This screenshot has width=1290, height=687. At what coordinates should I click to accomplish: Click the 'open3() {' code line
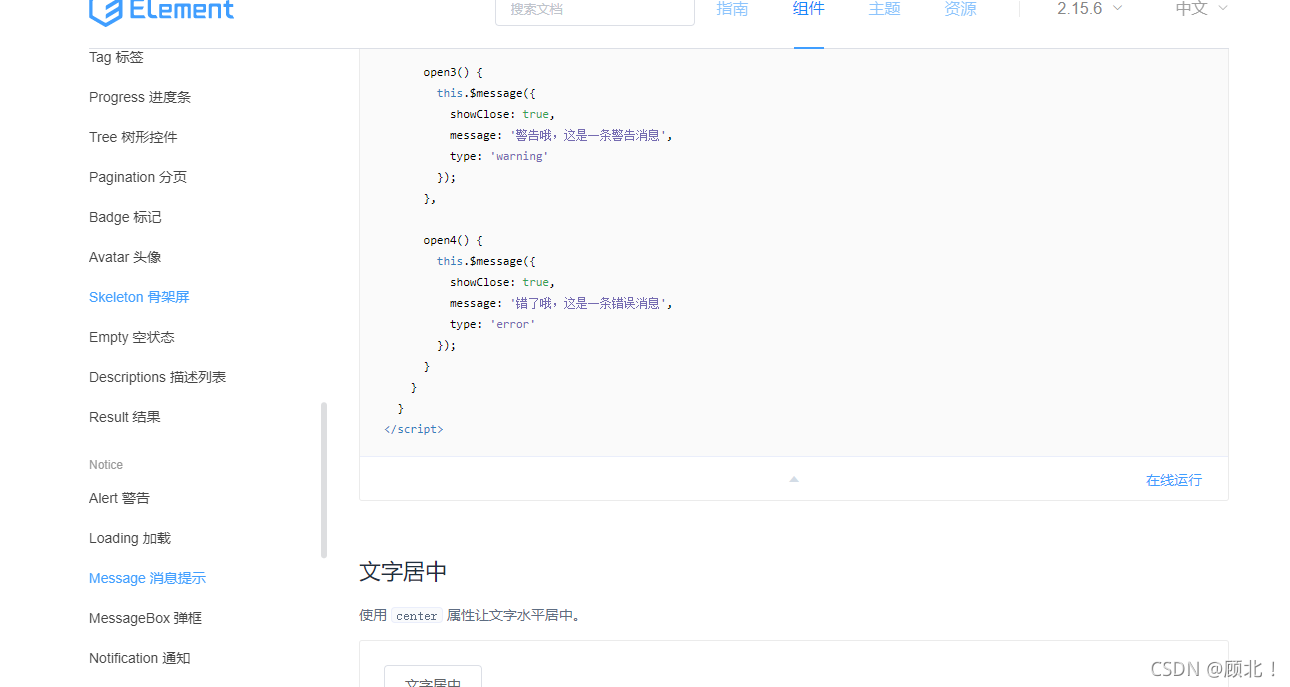pos(453,72)
